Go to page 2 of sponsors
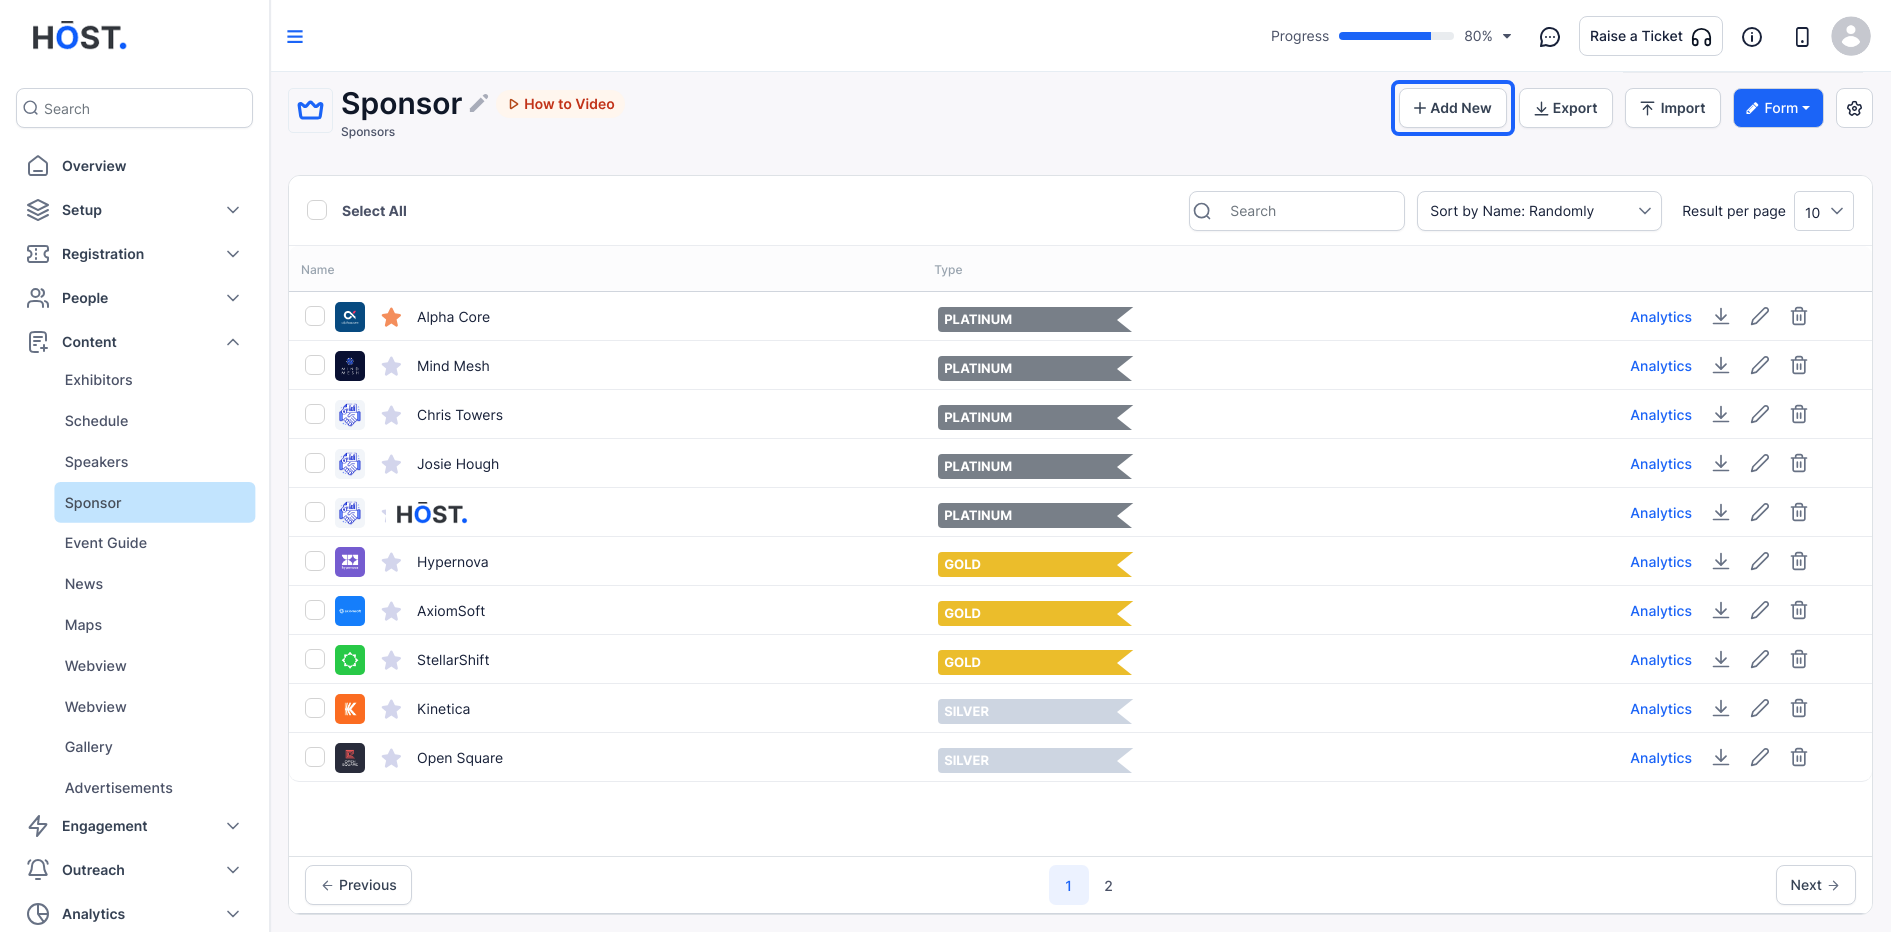This screenshot has height=932, width=1891. point(1108,885)
